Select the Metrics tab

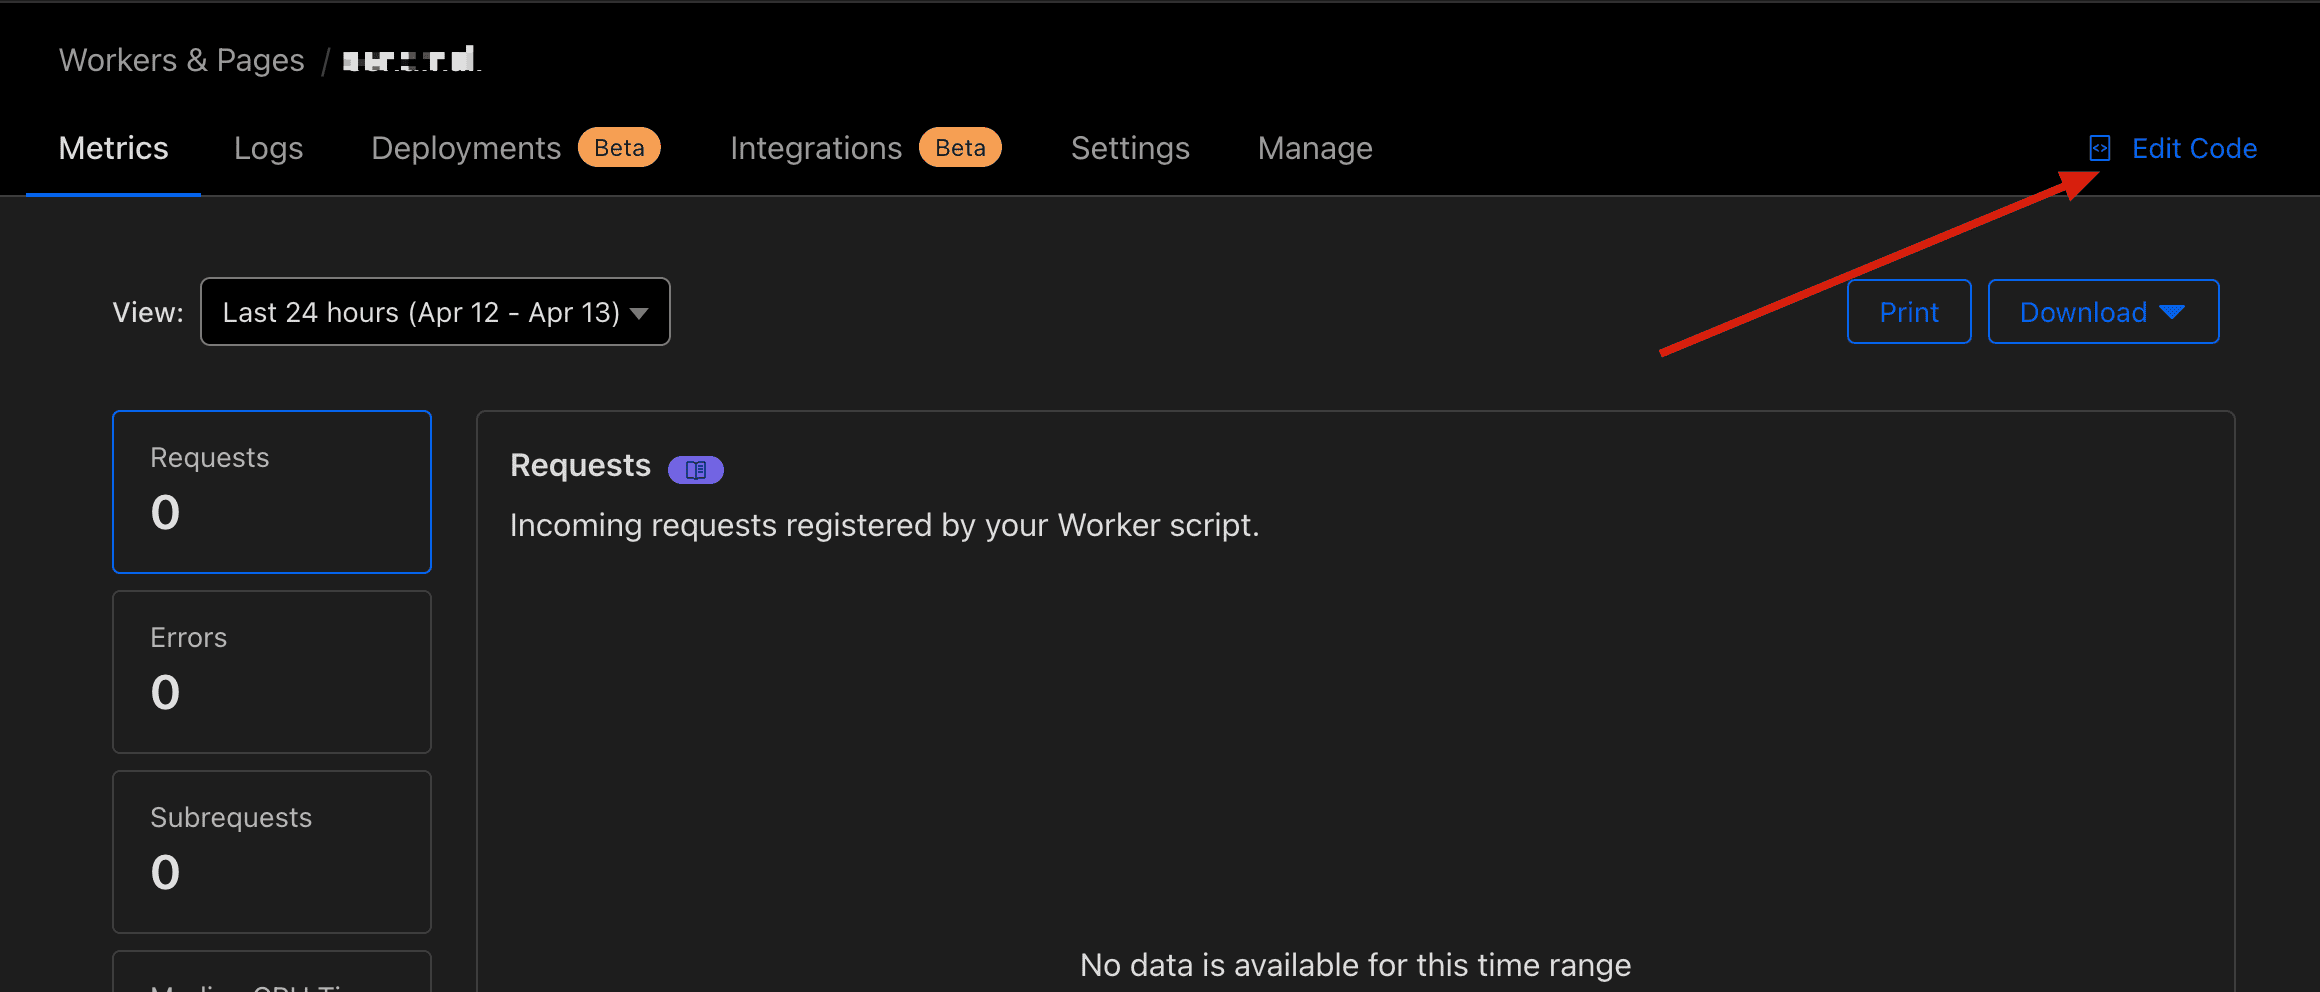click(114, 148)
